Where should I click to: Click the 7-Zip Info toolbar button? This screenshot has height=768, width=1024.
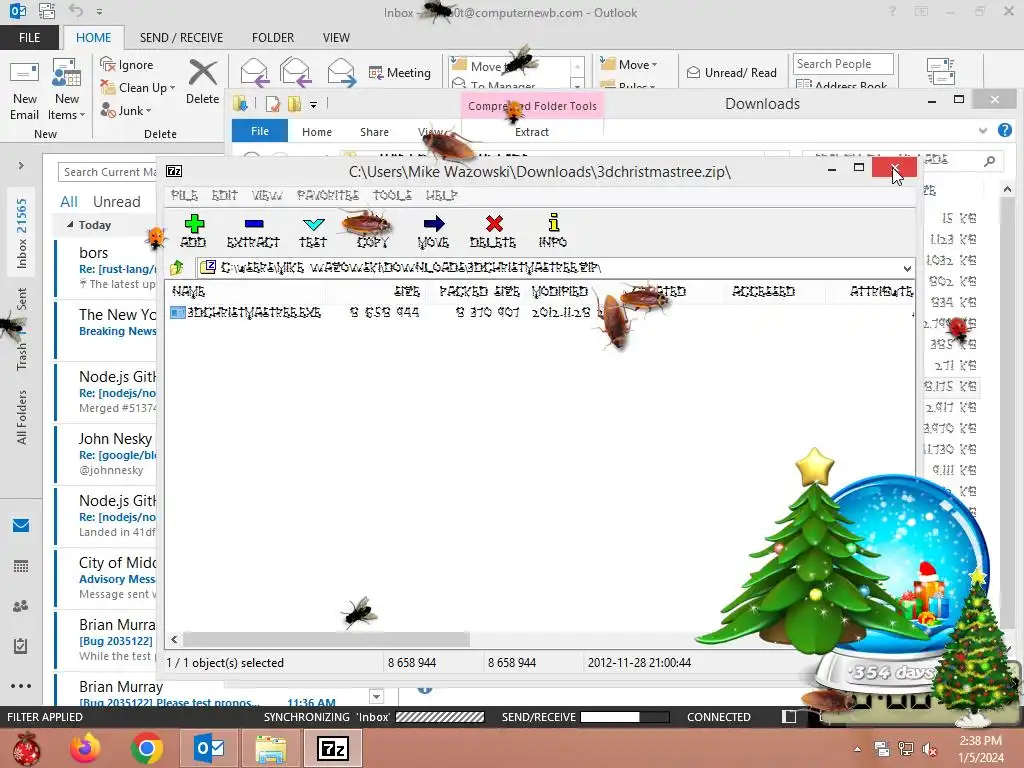tap(552, 231)
